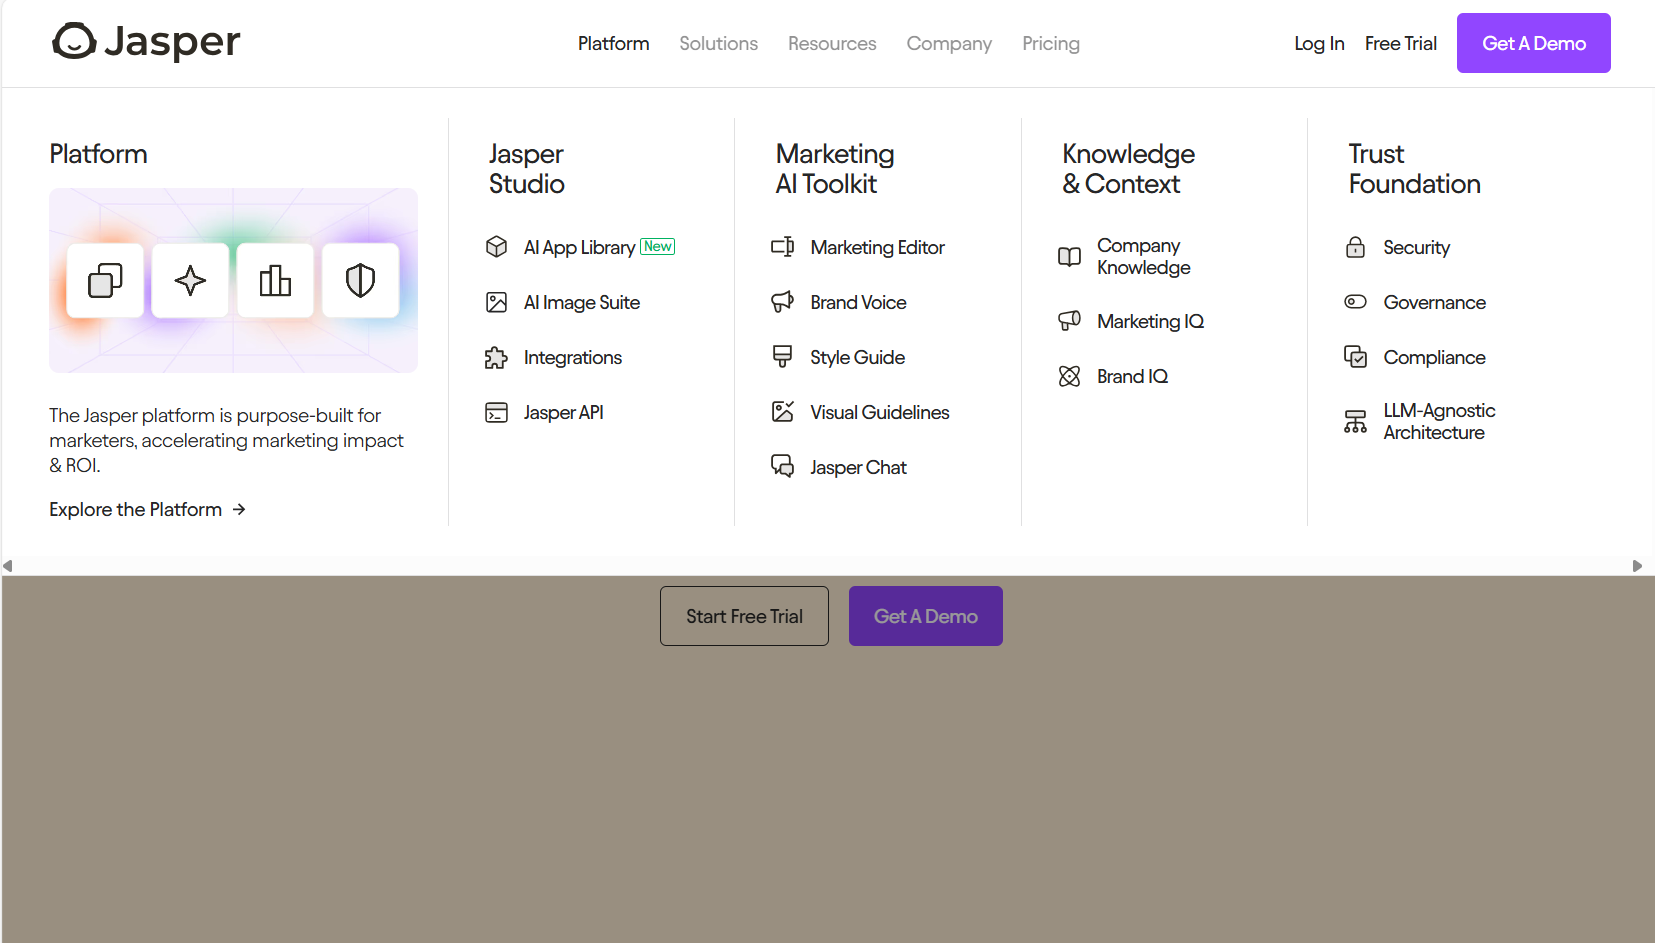1655x943 pixels.
Task: Click the Log In link
Action: coord(1319,43)
